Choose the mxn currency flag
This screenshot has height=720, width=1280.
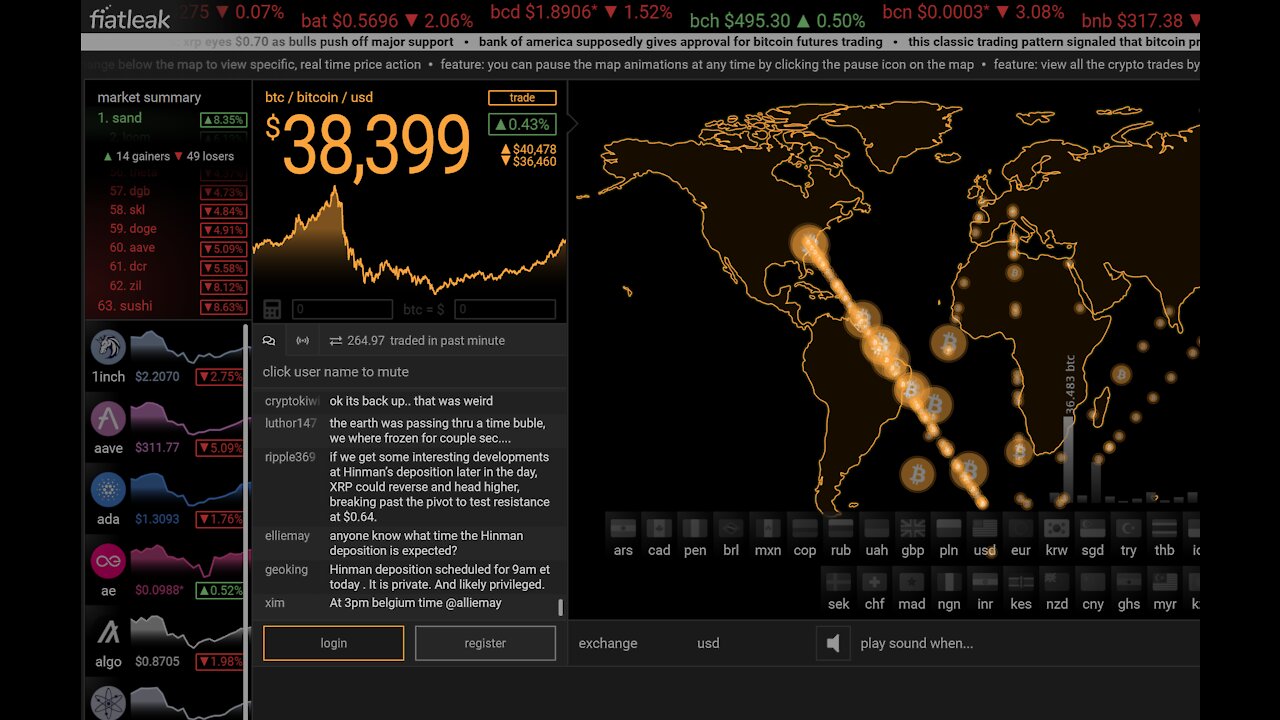[x=767, y=528]
